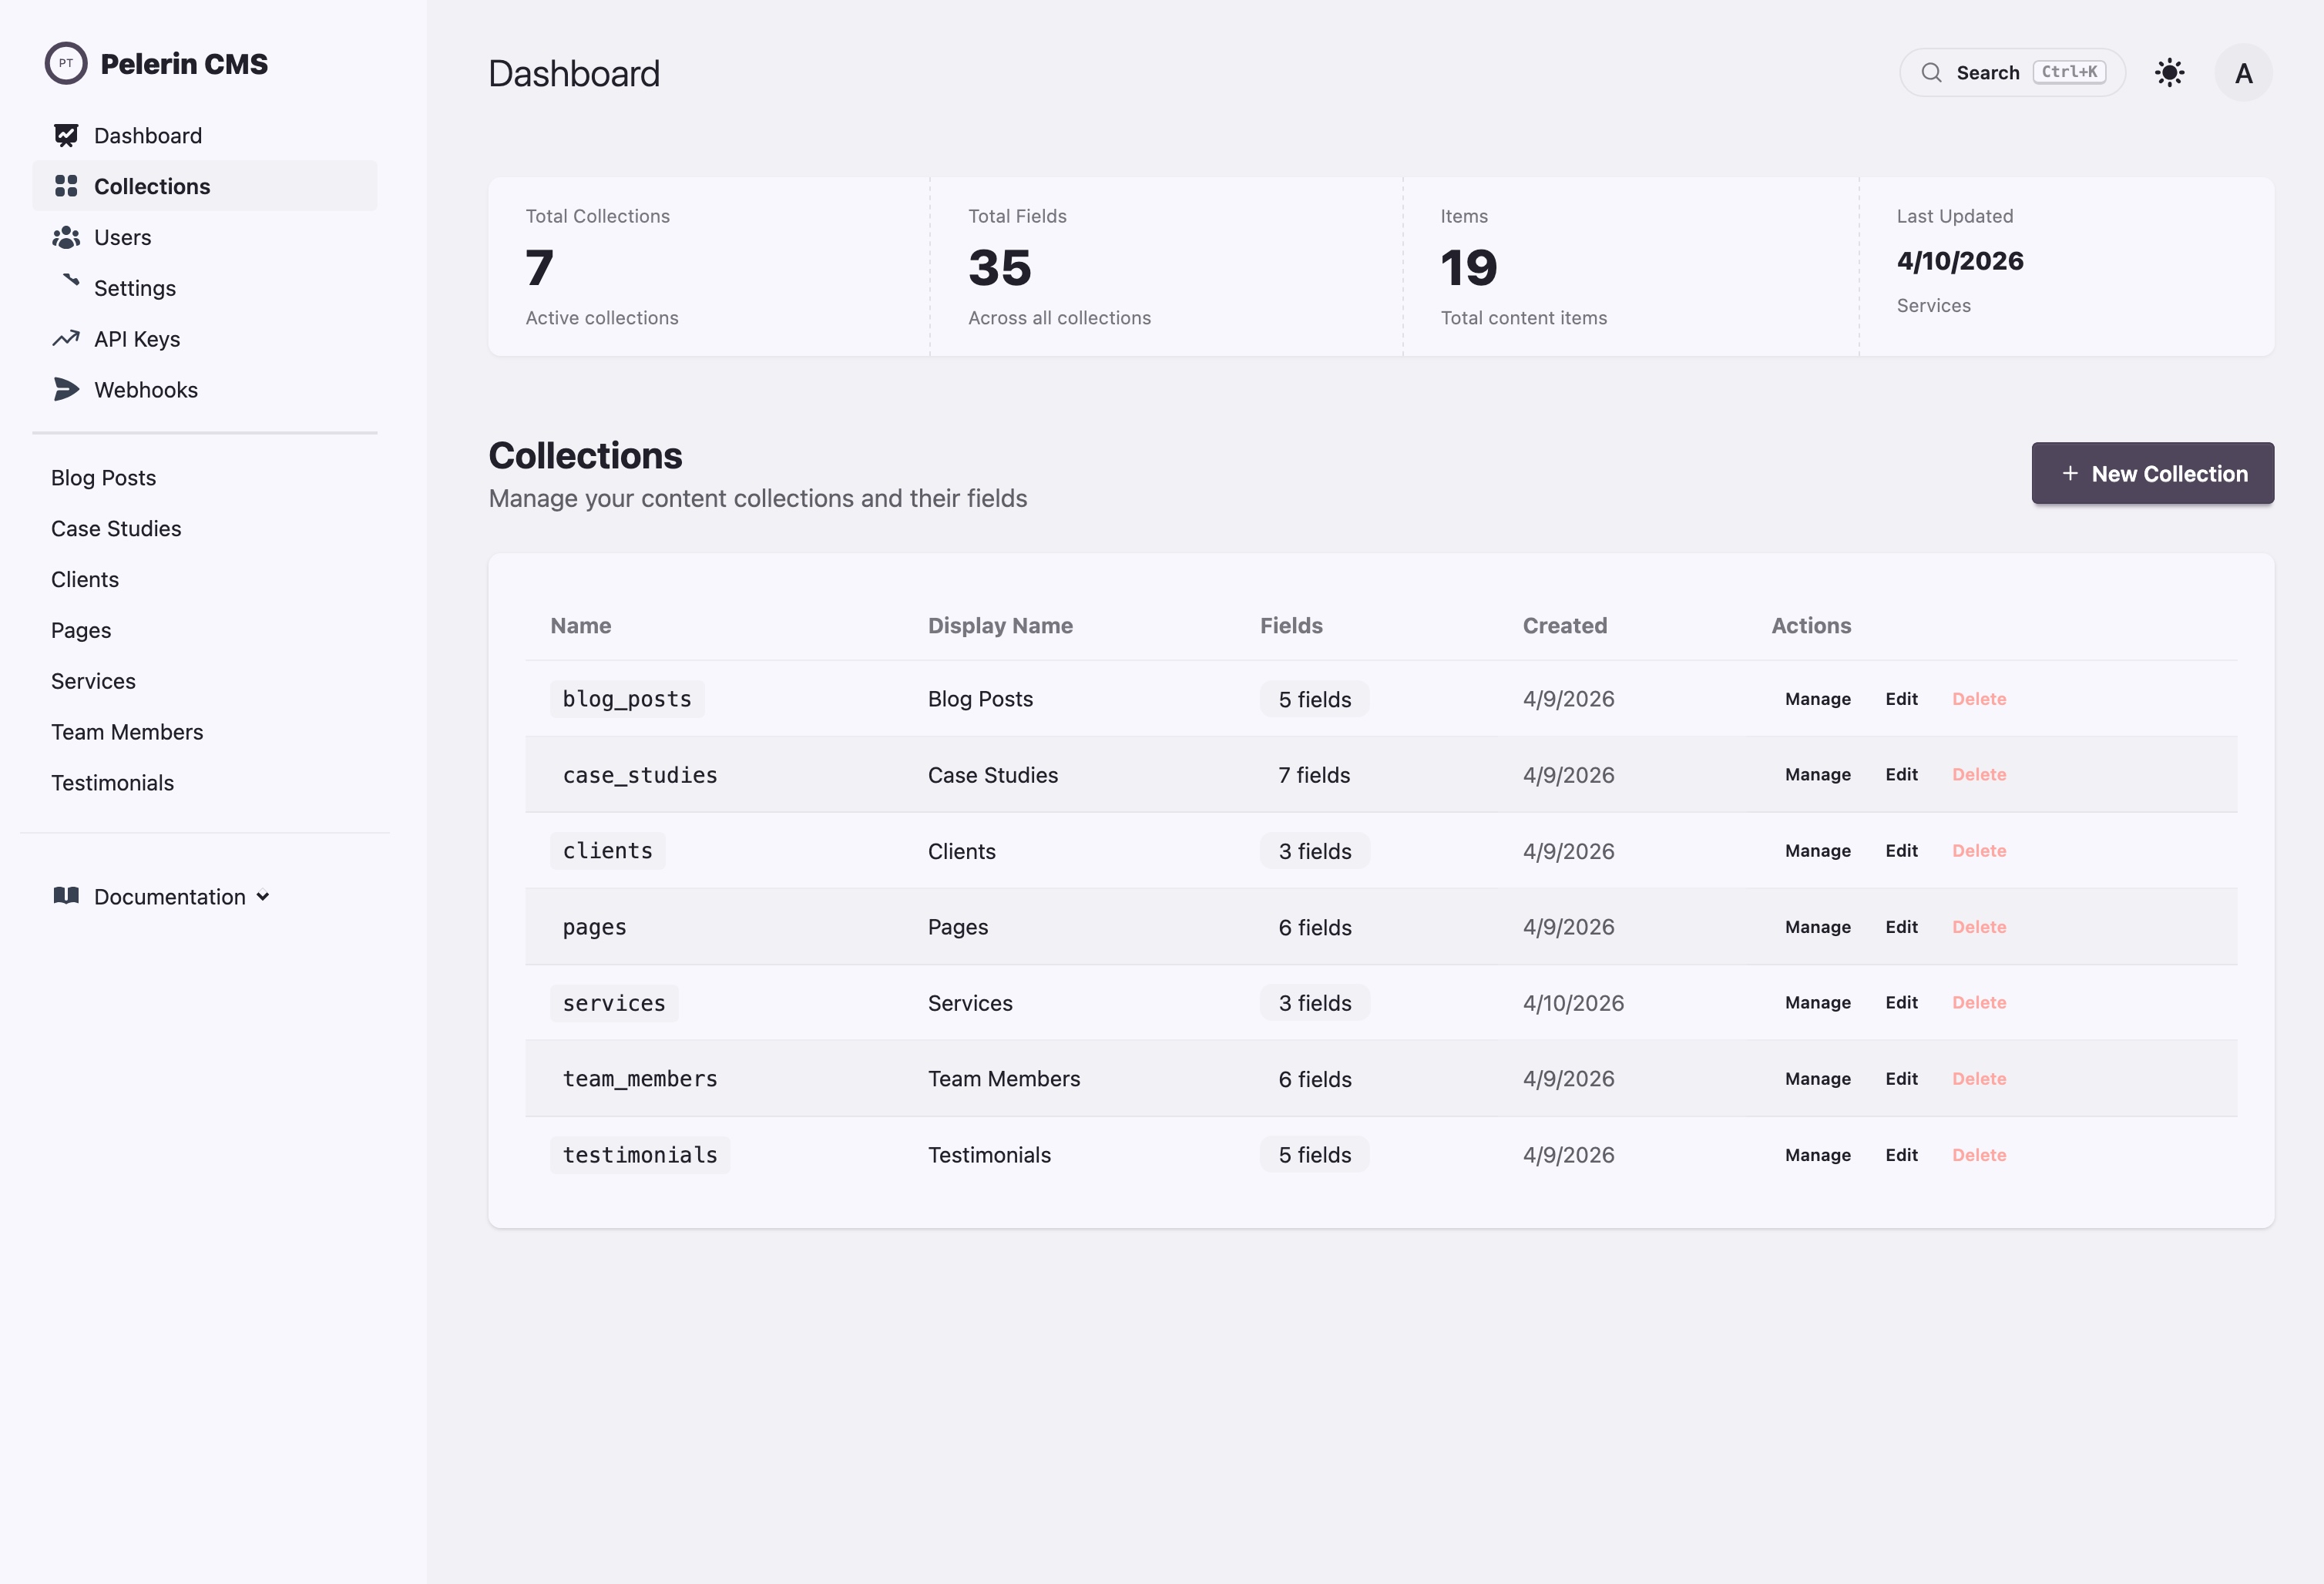Screen dimensions: 2324x1584
Task: Open the Dashboard panel via its chart icon
Action: point(65,135)
